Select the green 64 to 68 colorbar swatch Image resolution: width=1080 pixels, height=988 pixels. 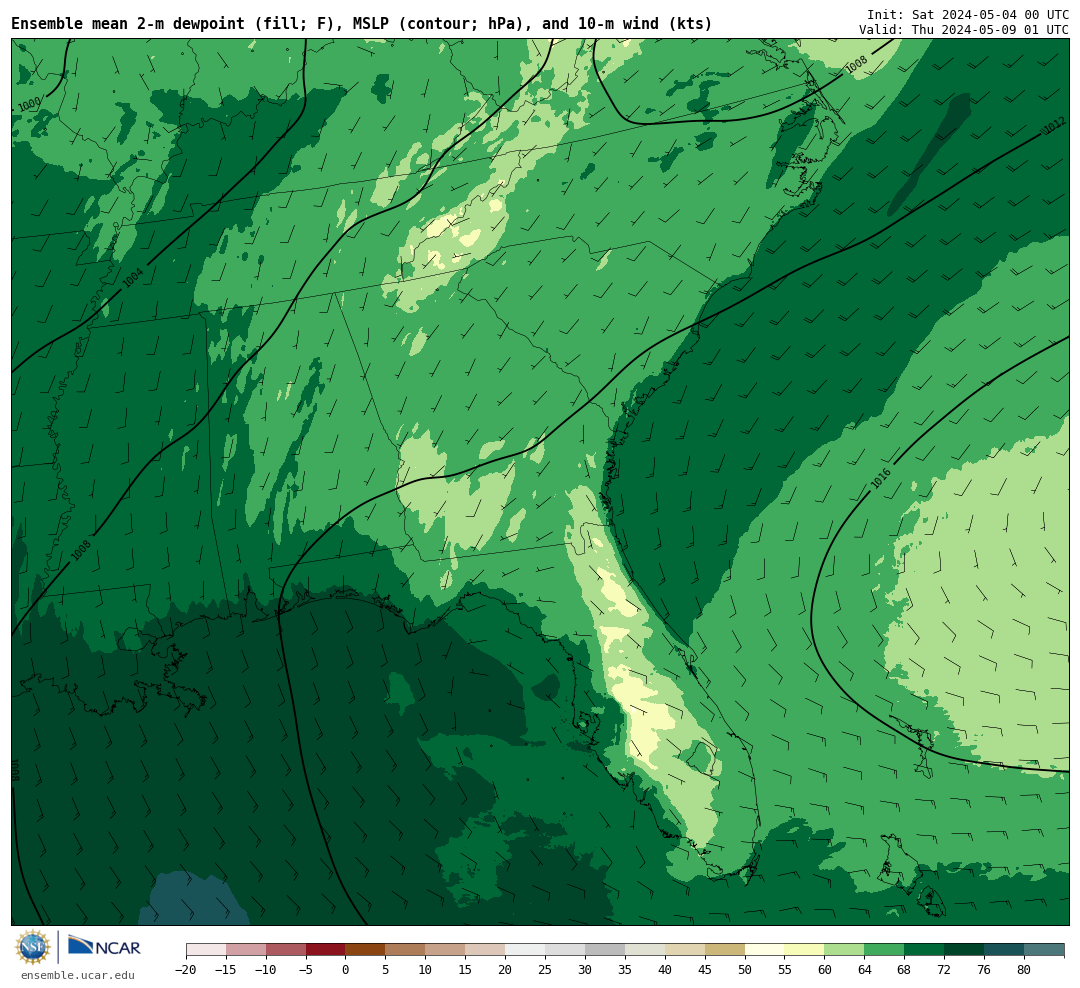point(884,950)
